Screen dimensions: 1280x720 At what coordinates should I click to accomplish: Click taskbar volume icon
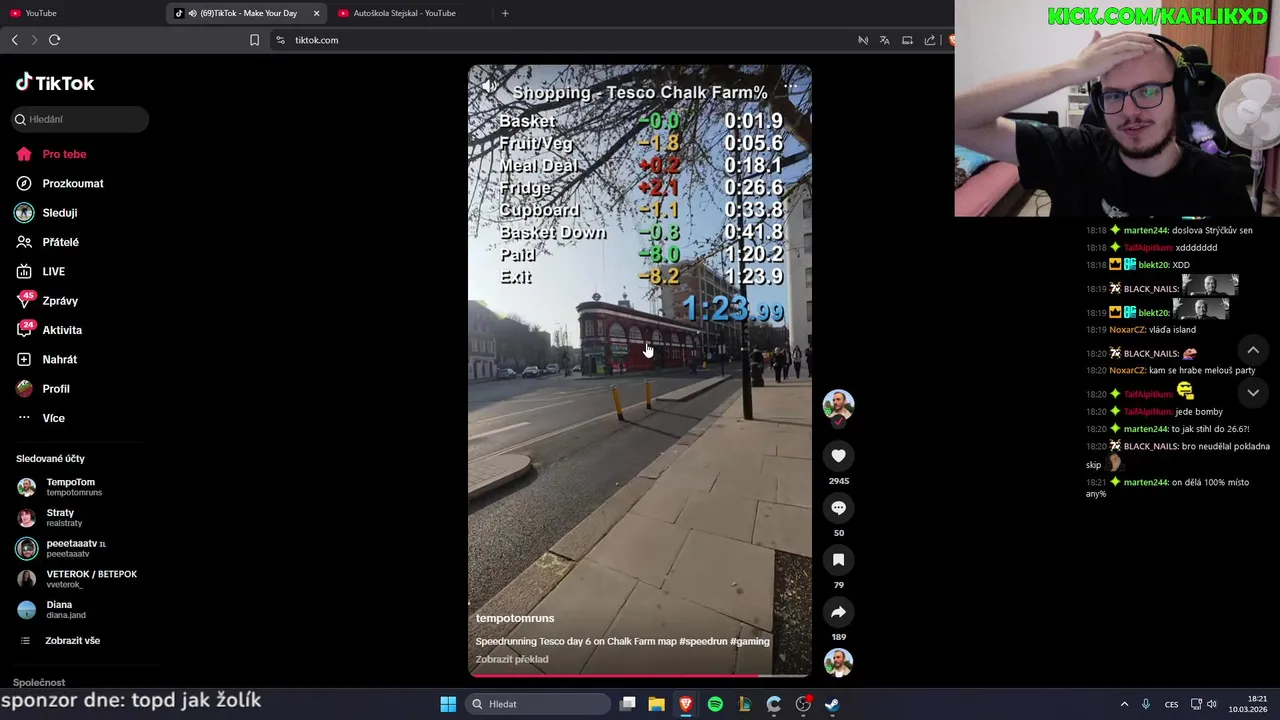click(1211, 704)
